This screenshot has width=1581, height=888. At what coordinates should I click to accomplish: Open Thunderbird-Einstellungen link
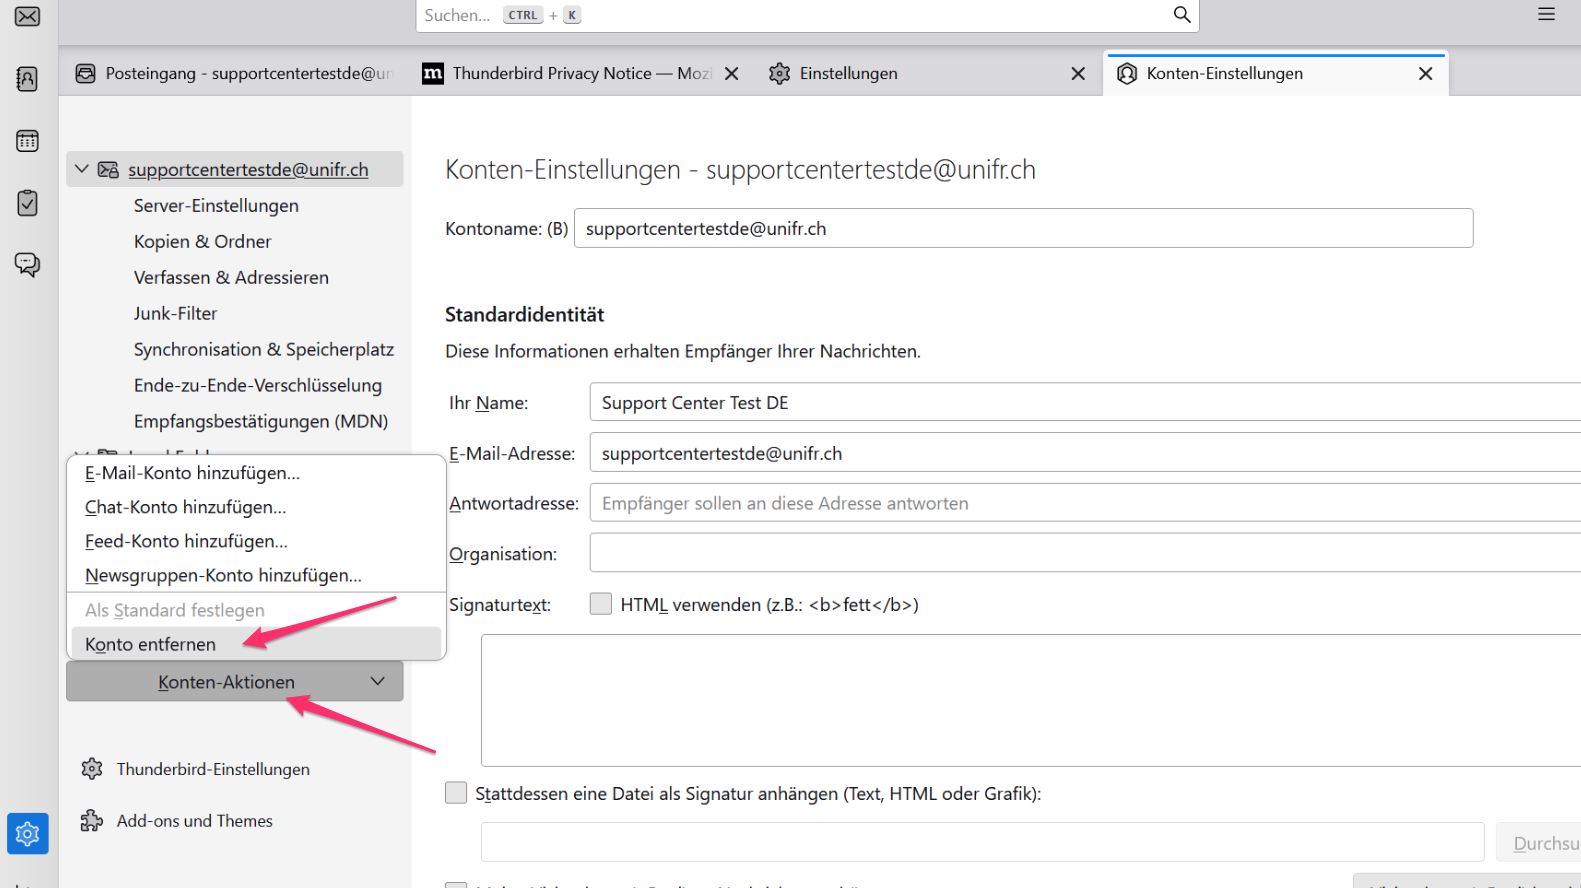(x=212, y=769)
